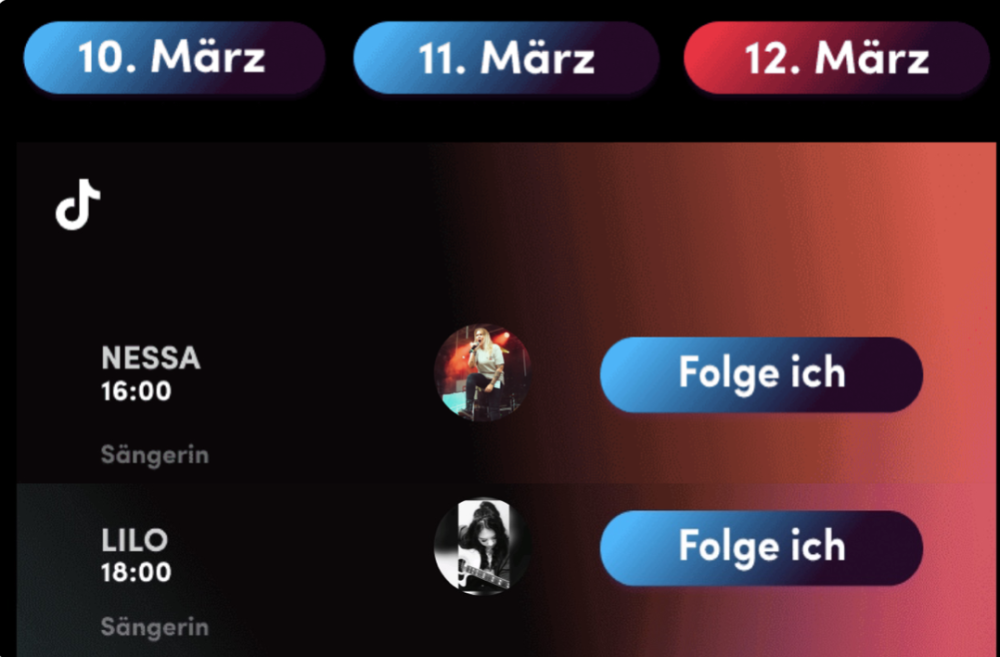The width and height of the screenshot is (1000, 657).
Task: Click the NESSA artist name
Action: (151, 358)
